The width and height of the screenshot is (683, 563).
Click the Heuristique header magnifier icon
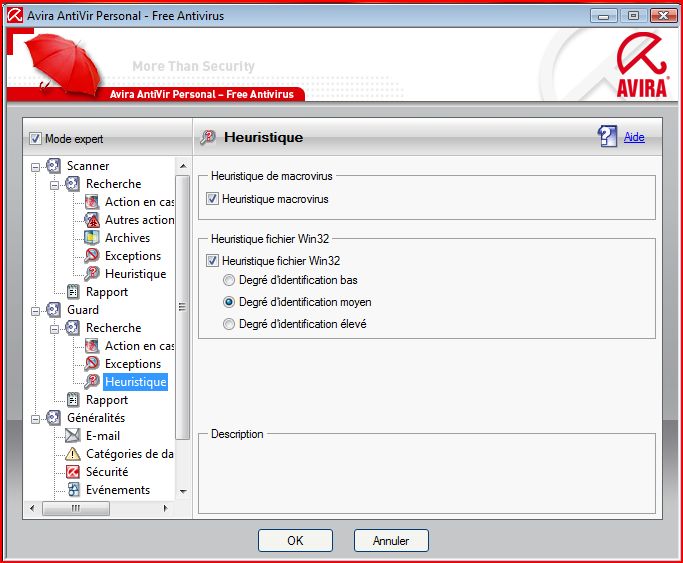pyautogui.click(x=208, y=137)
